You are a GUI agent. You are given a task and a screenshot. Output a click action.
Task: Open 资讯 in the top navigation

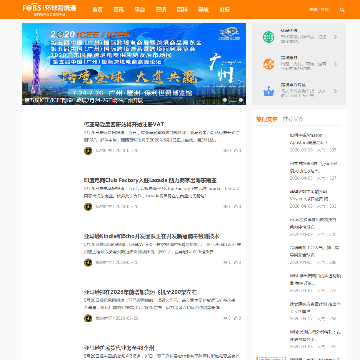coord(118,10)
